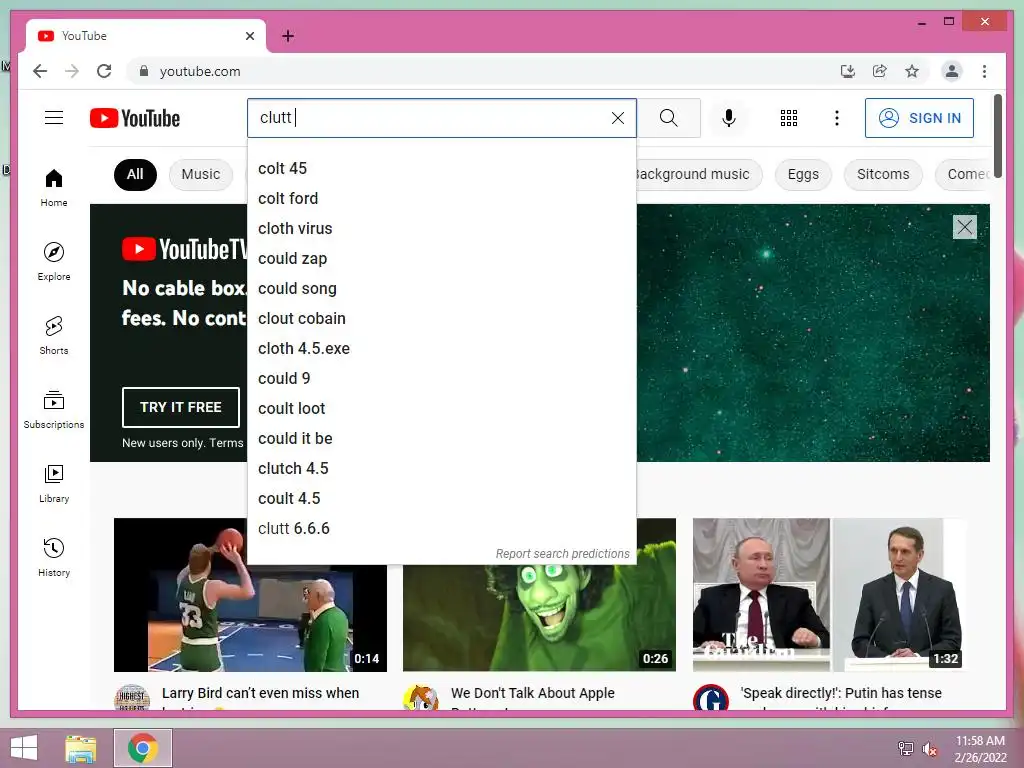Click Report search predictions link

tap(562, 554)
